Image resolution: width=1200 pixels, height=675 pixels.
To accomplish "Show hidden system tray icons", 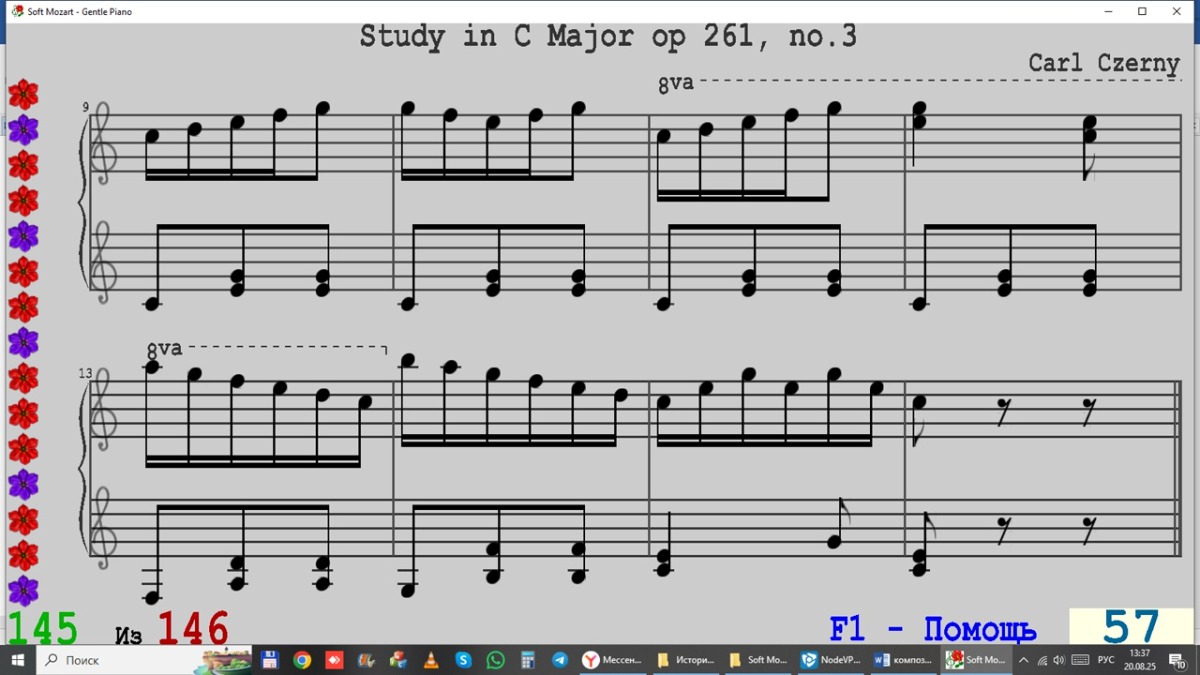I will [1023, 660].
